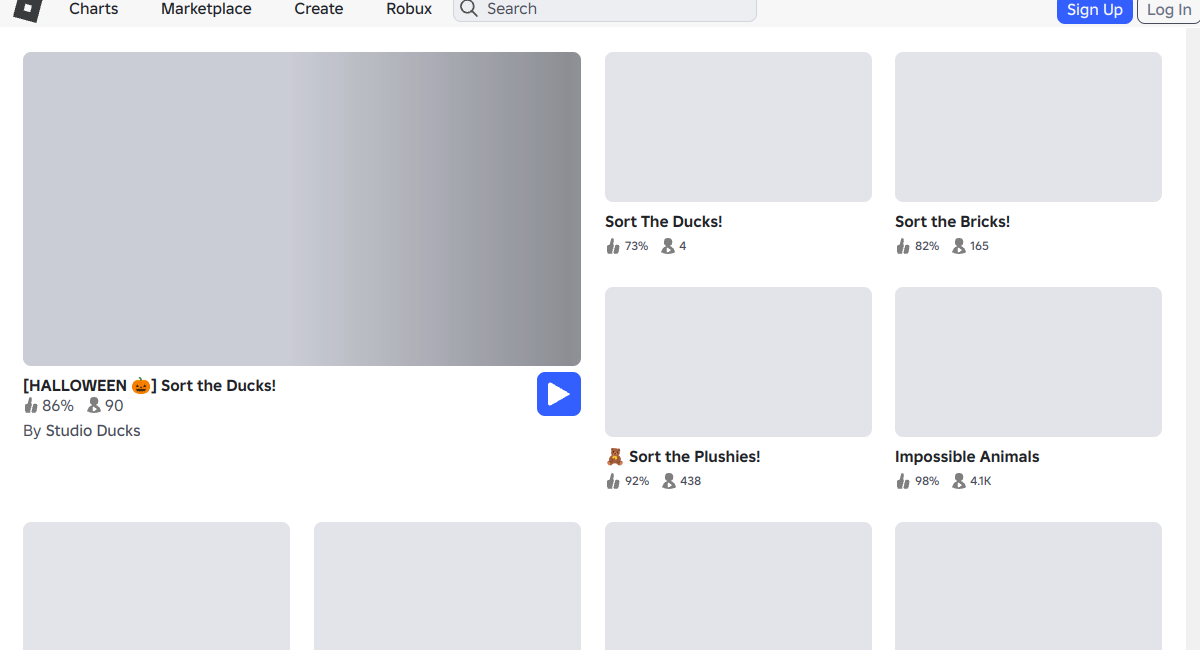Screen dimensions: 1200x650
Task: Go to the Create tab
Action: pyautogui.click(x=319, y=9)
